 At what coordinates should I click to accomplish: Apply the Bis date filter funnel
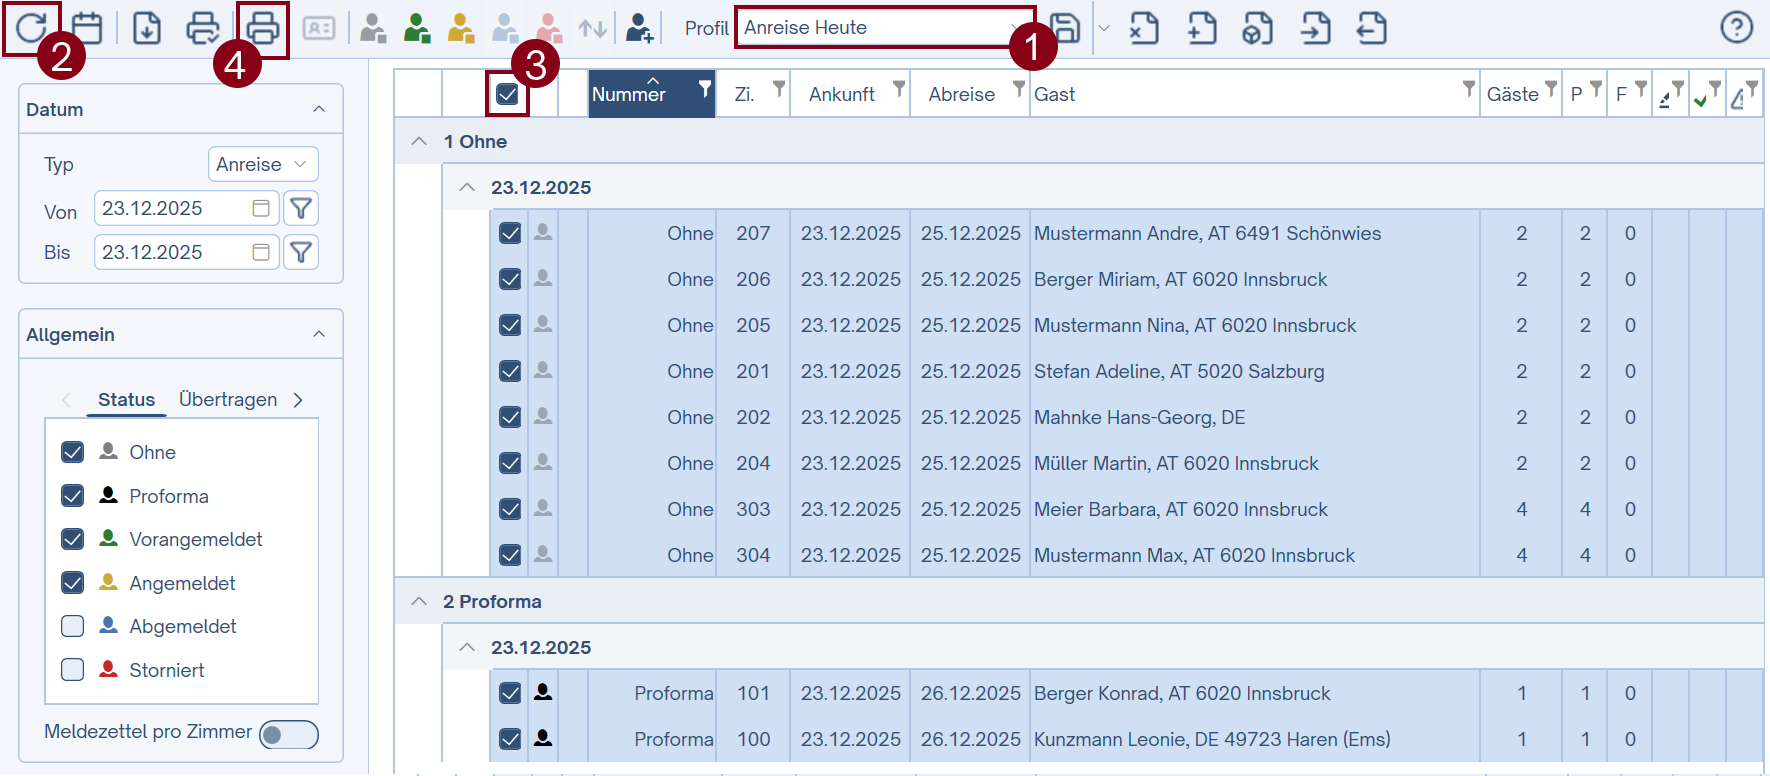pos(301,252)
